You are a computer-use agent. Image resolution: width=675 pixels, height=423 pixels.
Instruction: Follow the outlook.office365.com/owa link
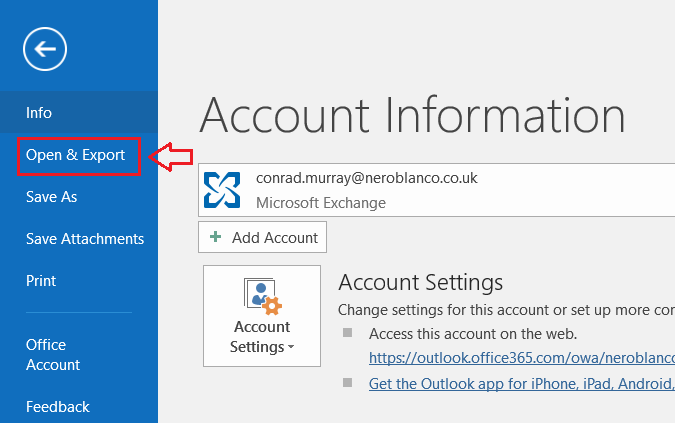(x=522, y=358)
